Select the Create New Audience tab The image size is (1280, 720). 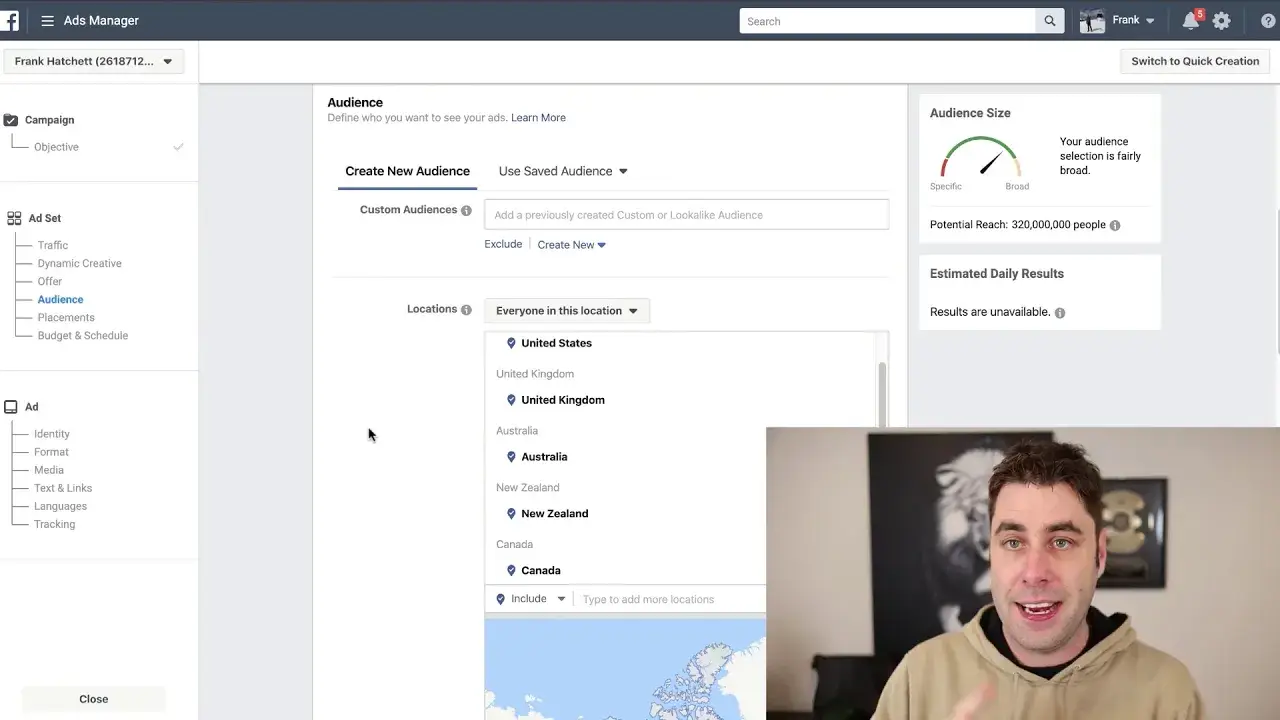pos(407,171)
